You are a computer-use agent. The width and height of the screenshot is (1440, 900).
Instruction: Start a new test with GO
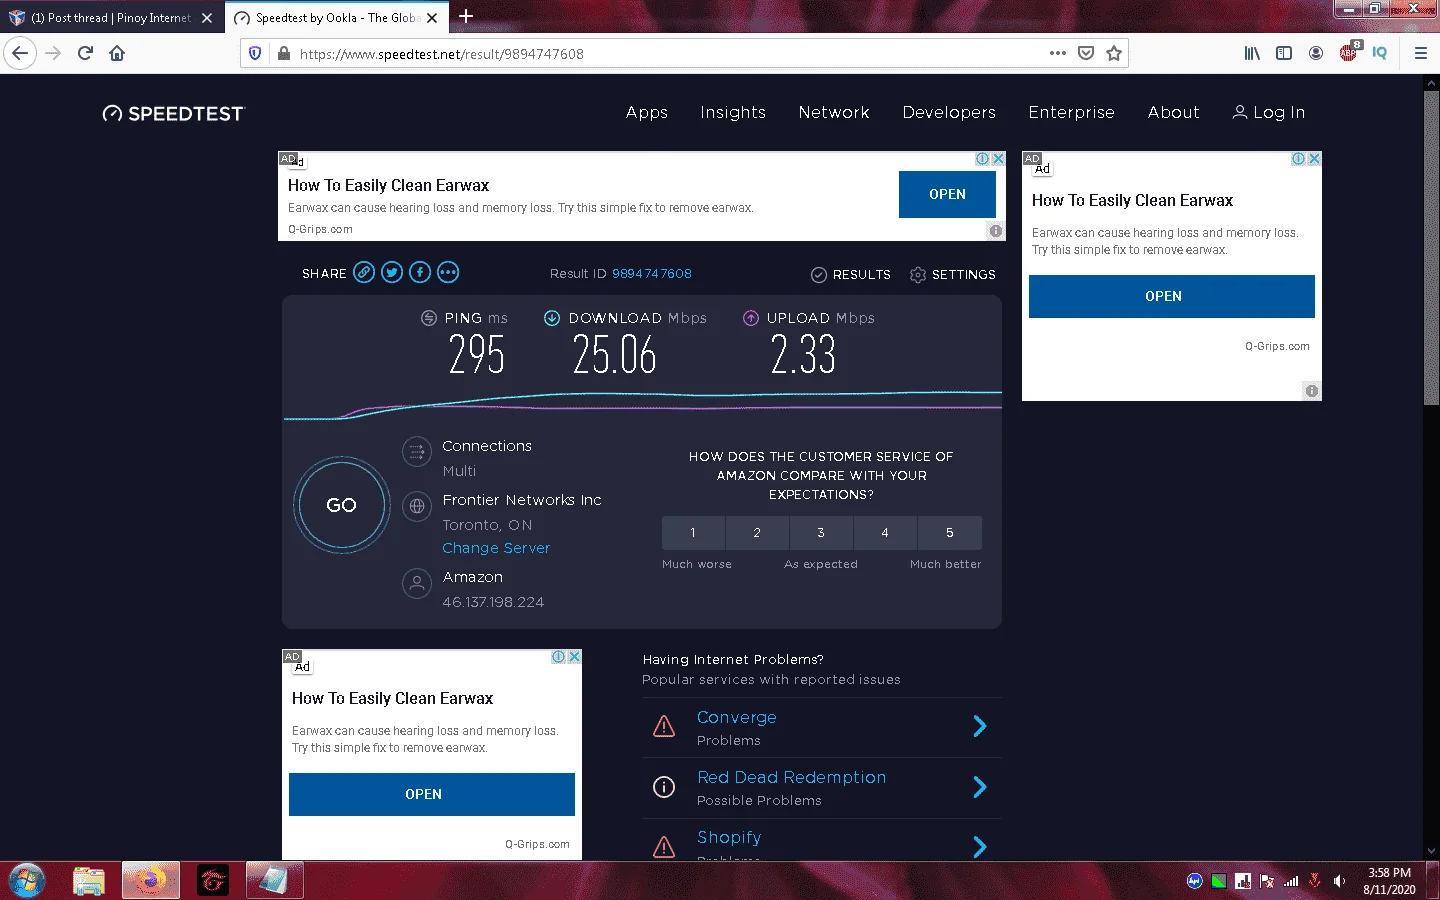point(341,505)
